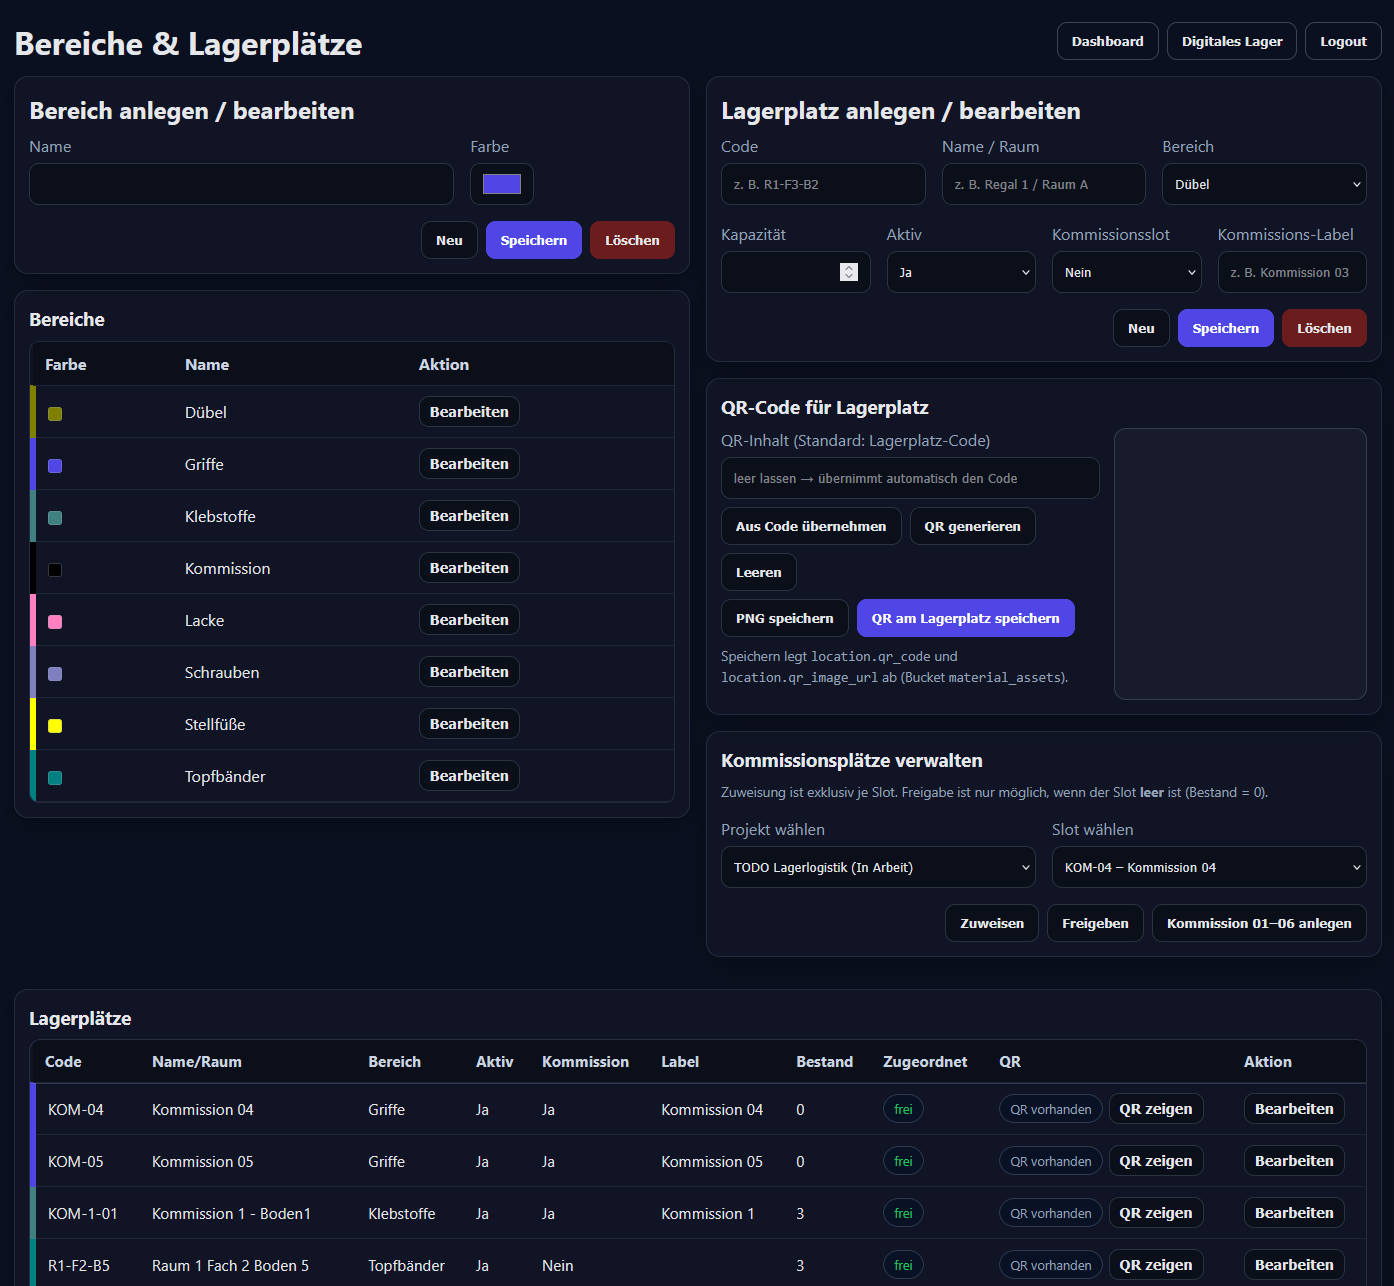Open the Slot wählen dropdown
1394x1286 pixels.
click(x=1208, y=867)
